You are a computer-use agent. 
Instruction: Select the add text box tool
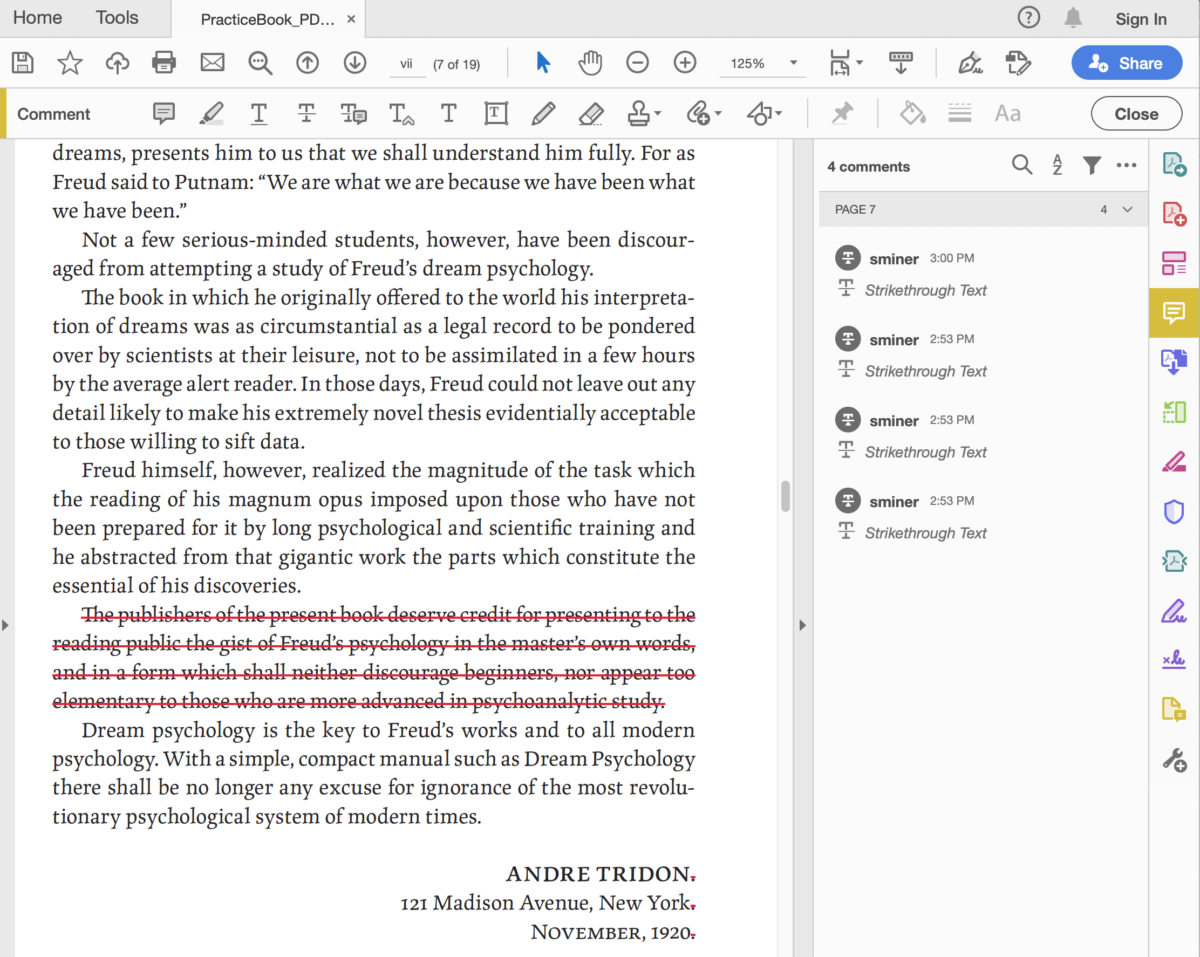click(x=495, y=113)
